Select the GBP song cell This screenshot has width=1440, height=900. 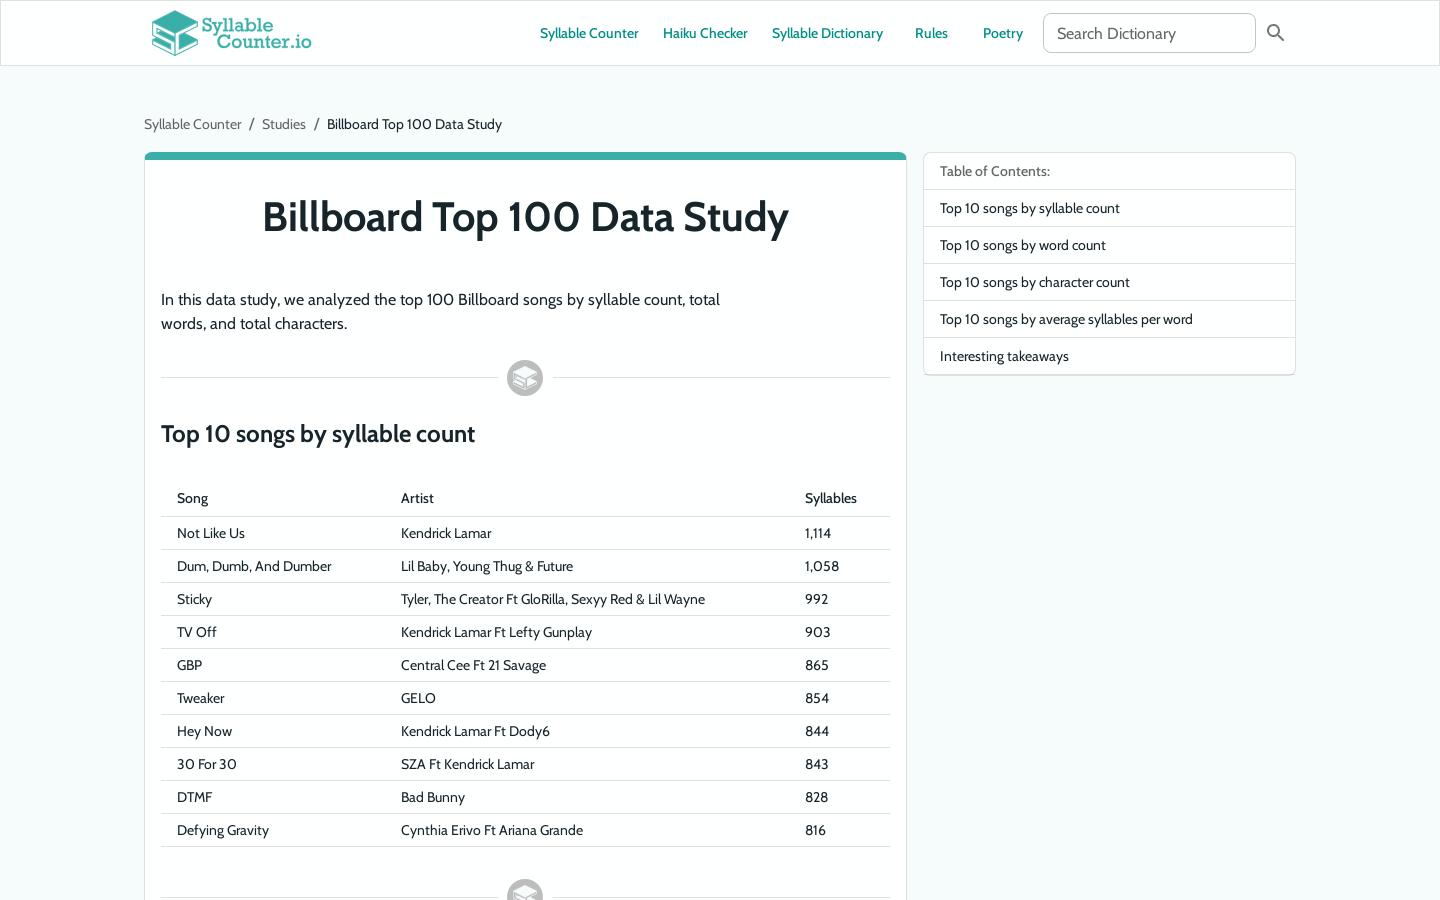click(189, 665)
